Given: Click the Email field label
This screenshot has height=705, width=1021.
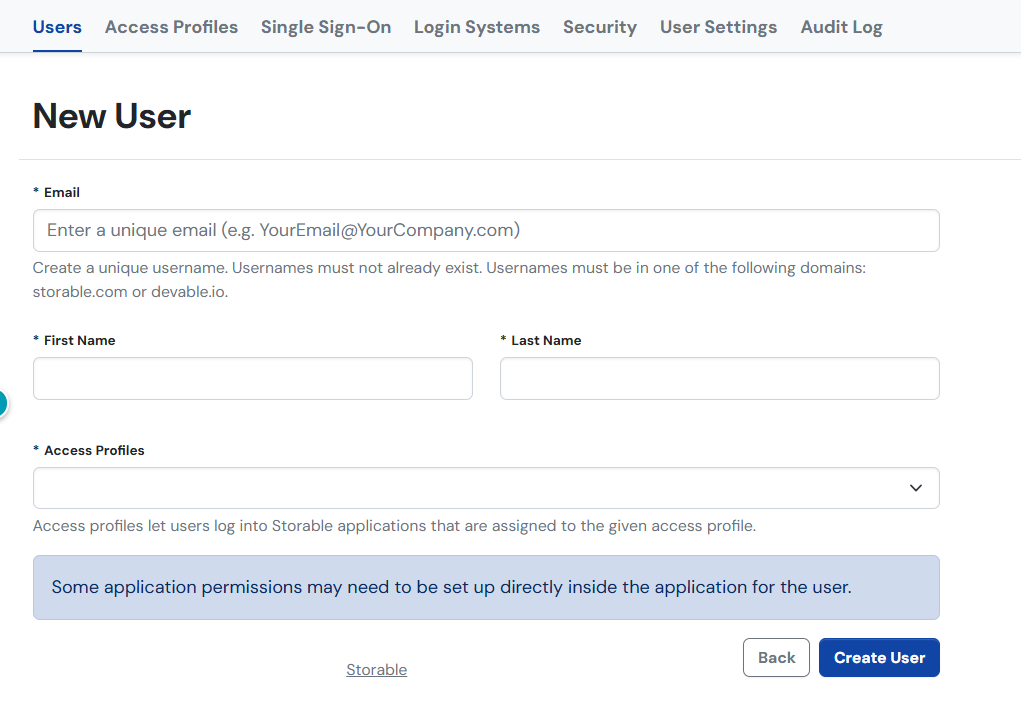Looking at the screenshot, I should [61, 192].
